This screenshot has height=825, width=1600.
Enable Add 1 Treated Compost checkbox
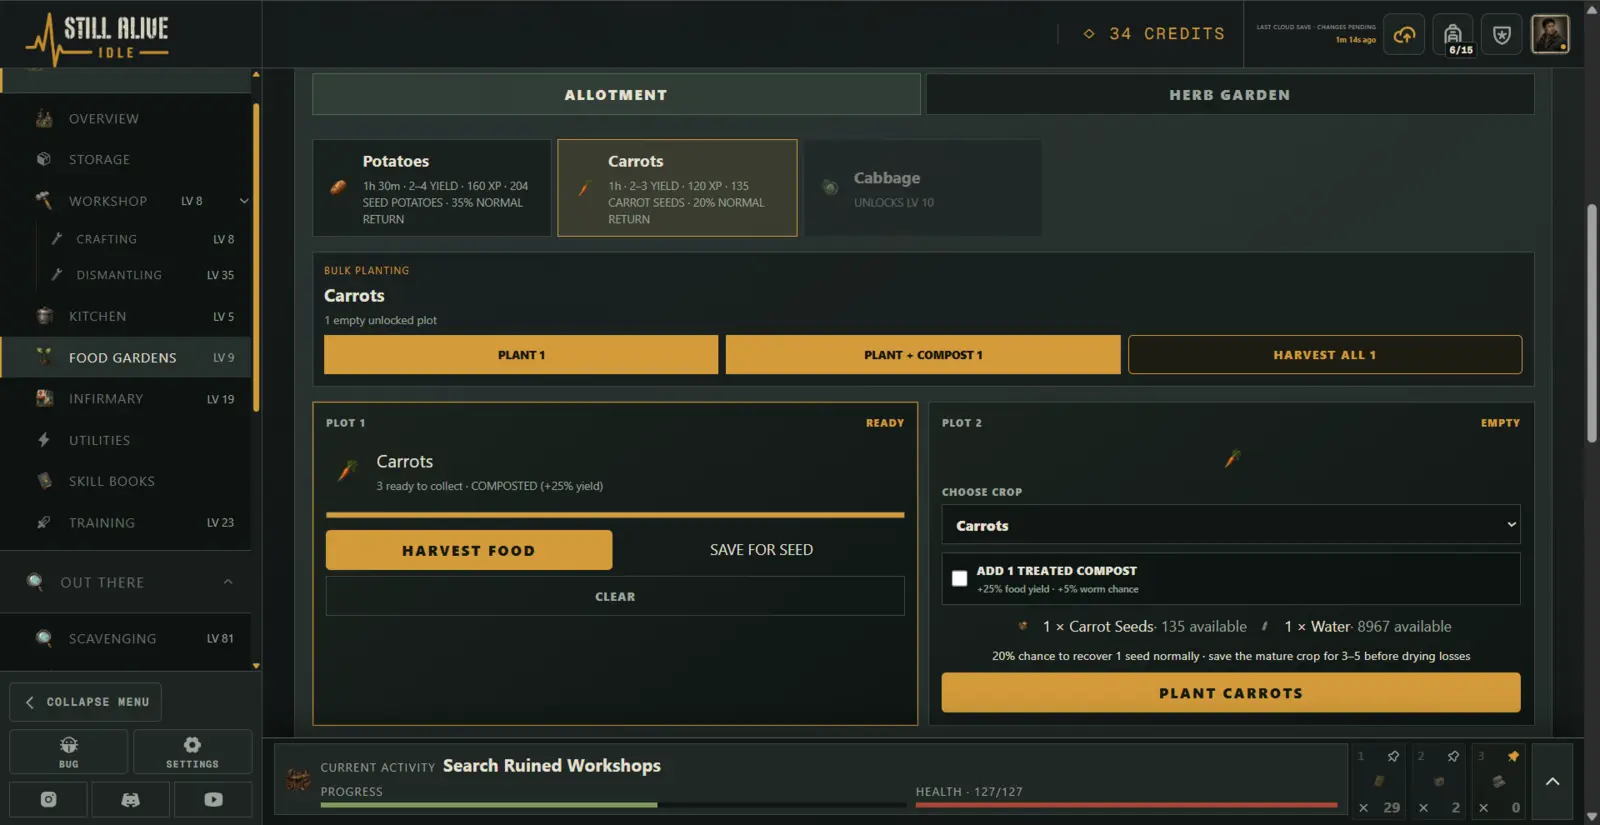959,578
